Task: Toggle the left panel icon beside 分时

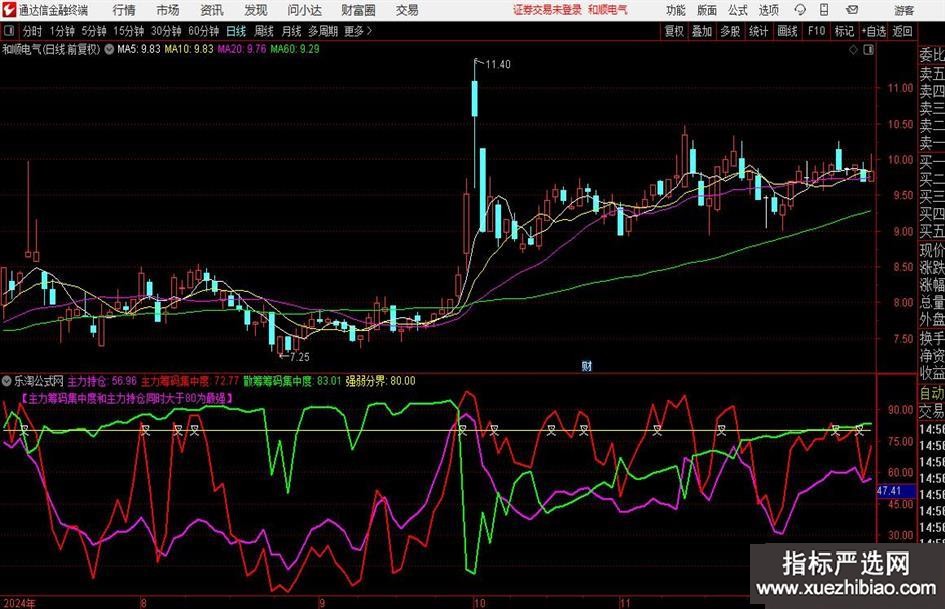Action: click(8, 31)
